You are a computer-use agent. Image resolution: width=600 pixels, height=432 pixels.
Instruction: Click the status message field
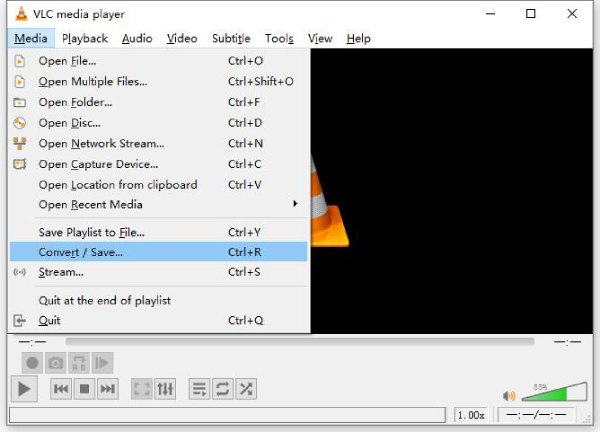pyautogui.click(x=227, y=415)
